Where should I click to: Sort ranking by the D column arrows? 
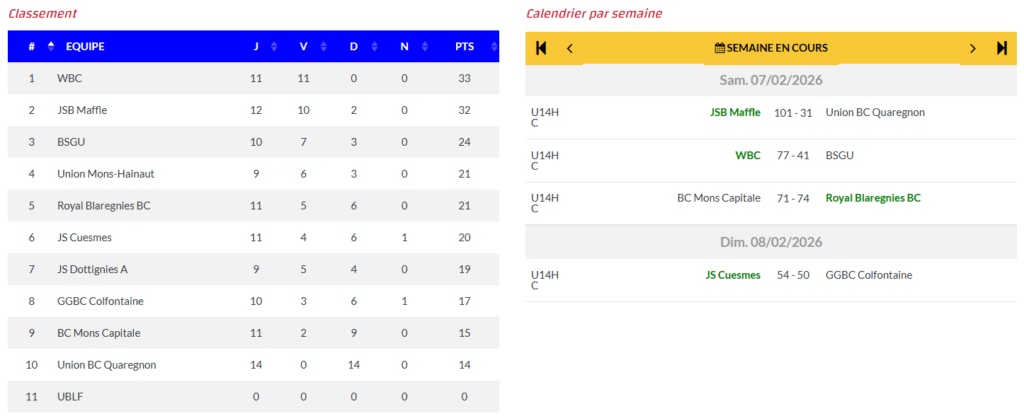click(x=371, y=46)
